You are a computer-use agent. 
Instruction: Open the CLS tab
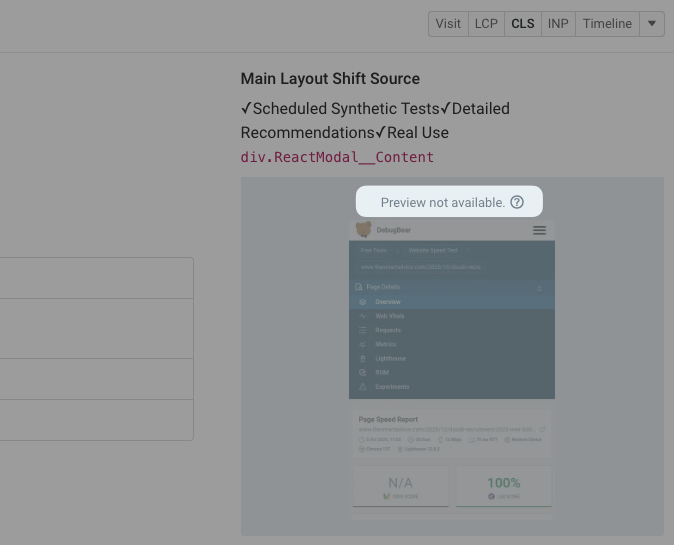(522, 24)
